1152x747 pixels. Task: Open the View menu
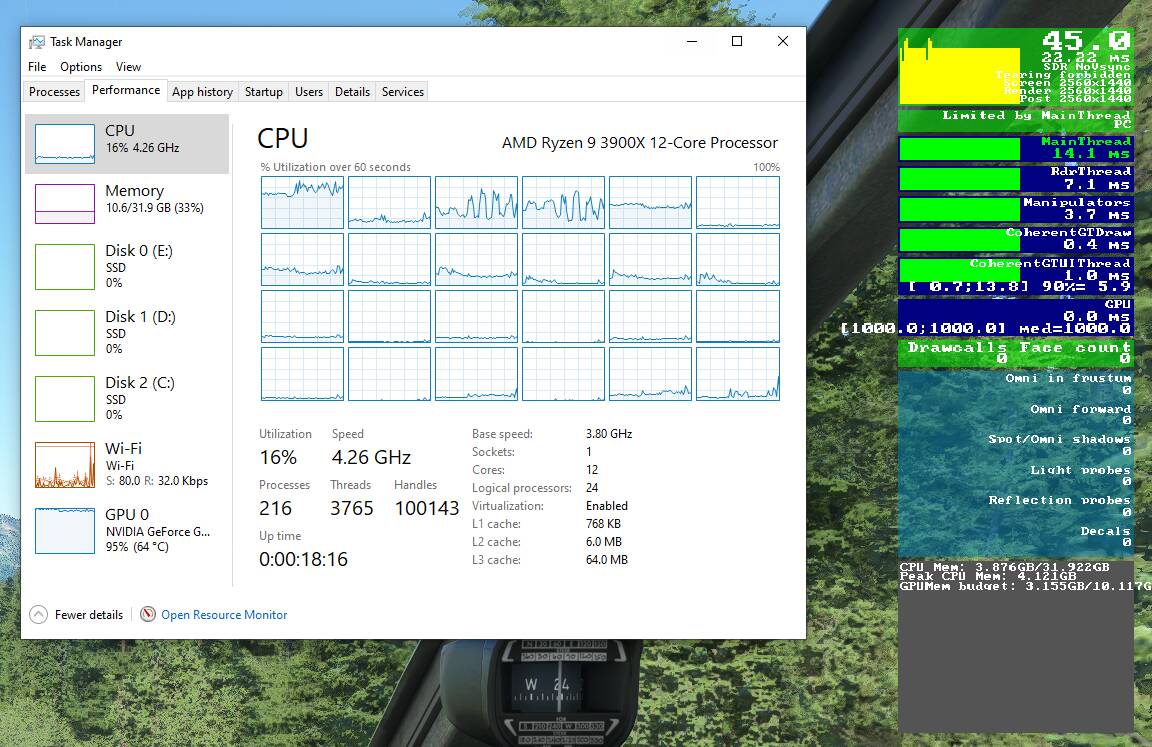click(x=128, y=67)
